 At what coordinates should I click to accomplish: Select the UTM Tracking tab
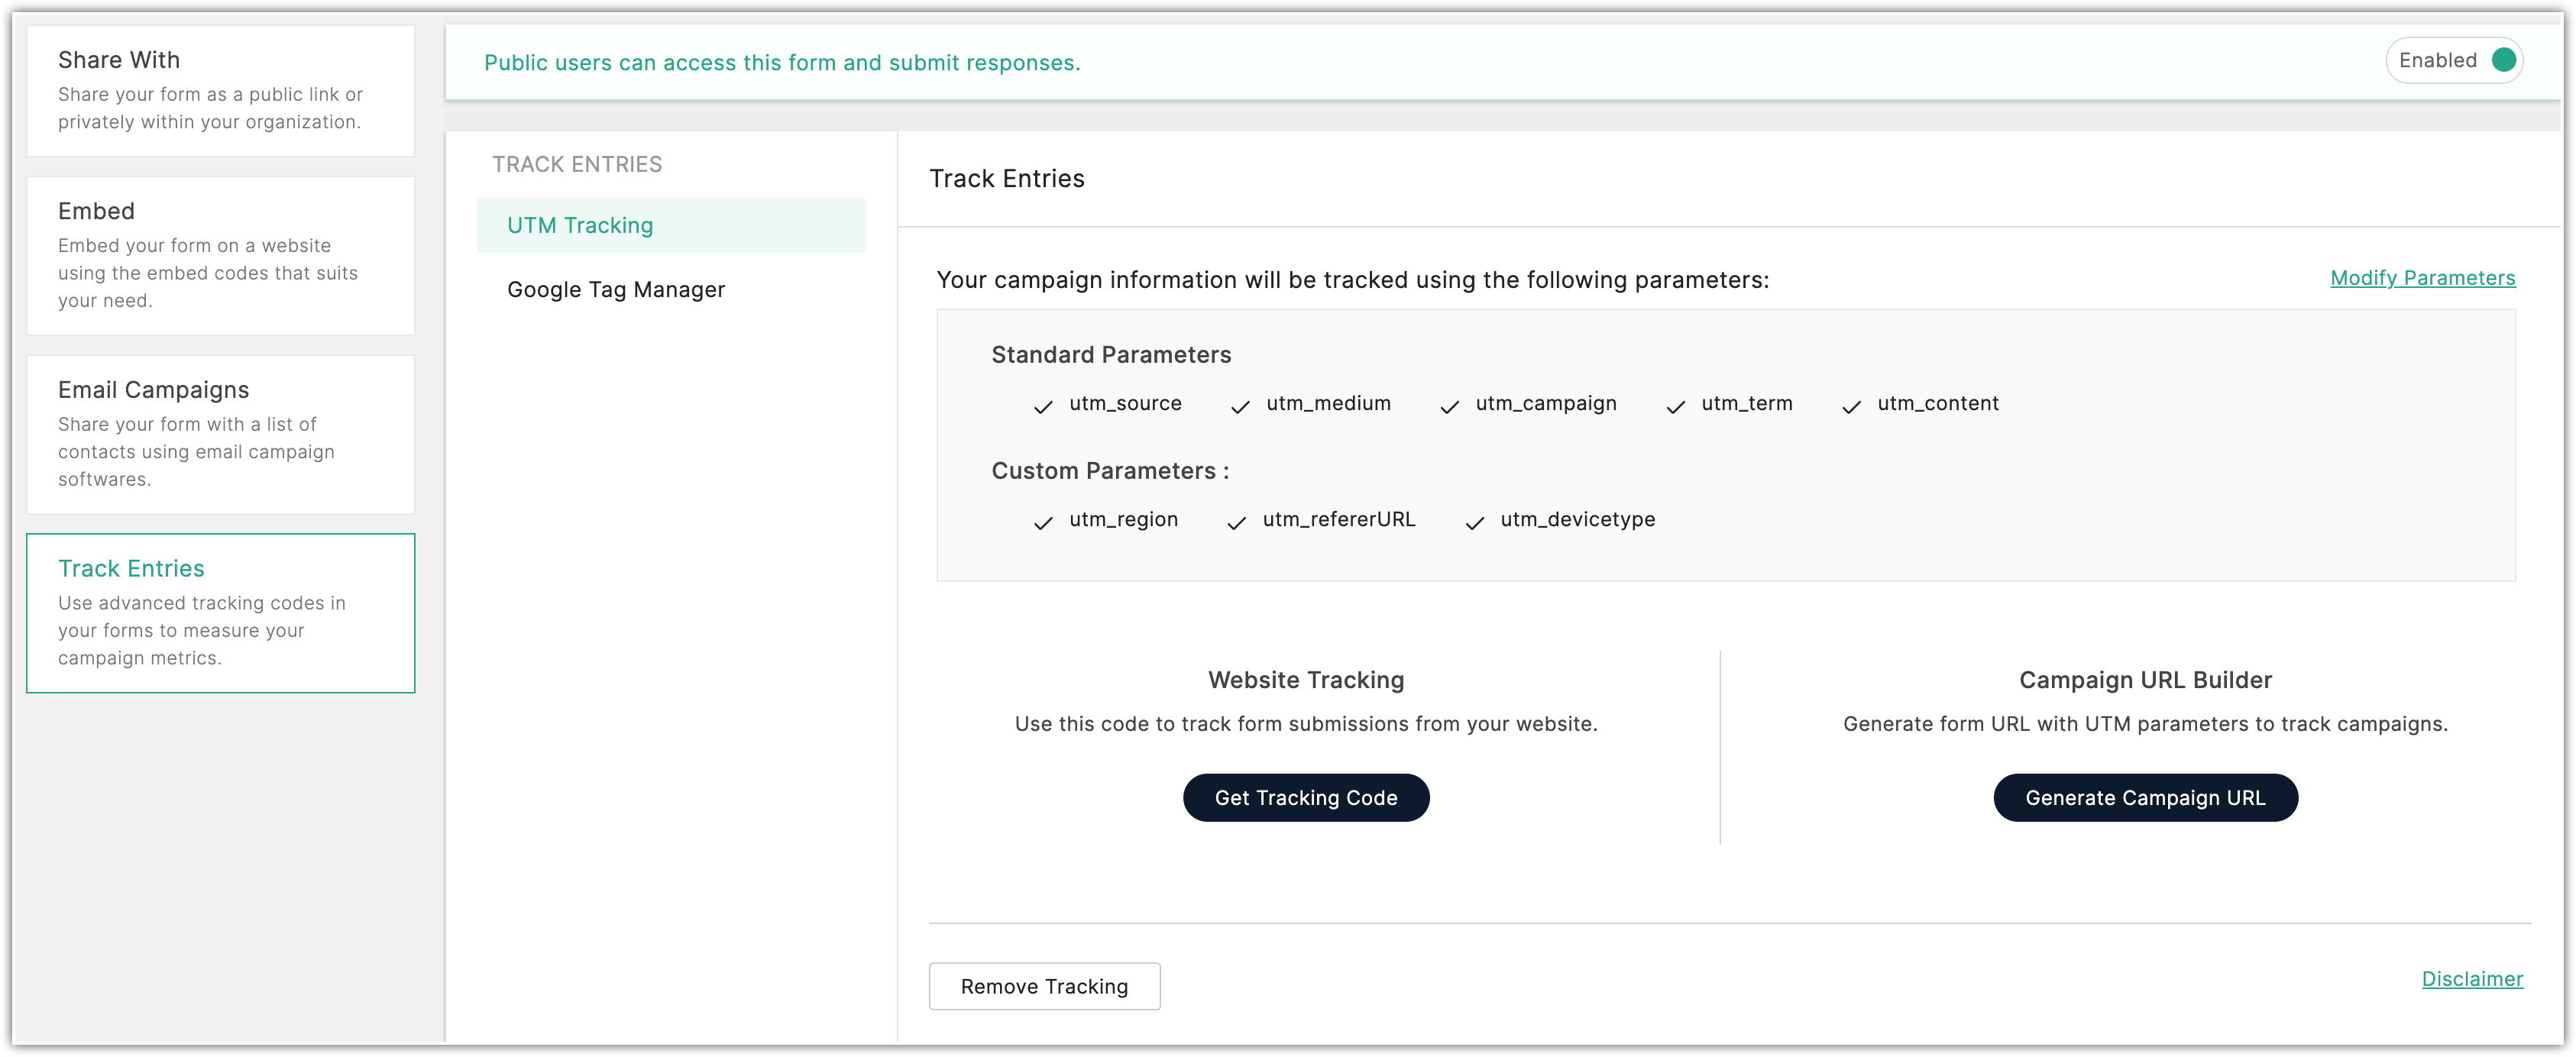click(670, 225)
